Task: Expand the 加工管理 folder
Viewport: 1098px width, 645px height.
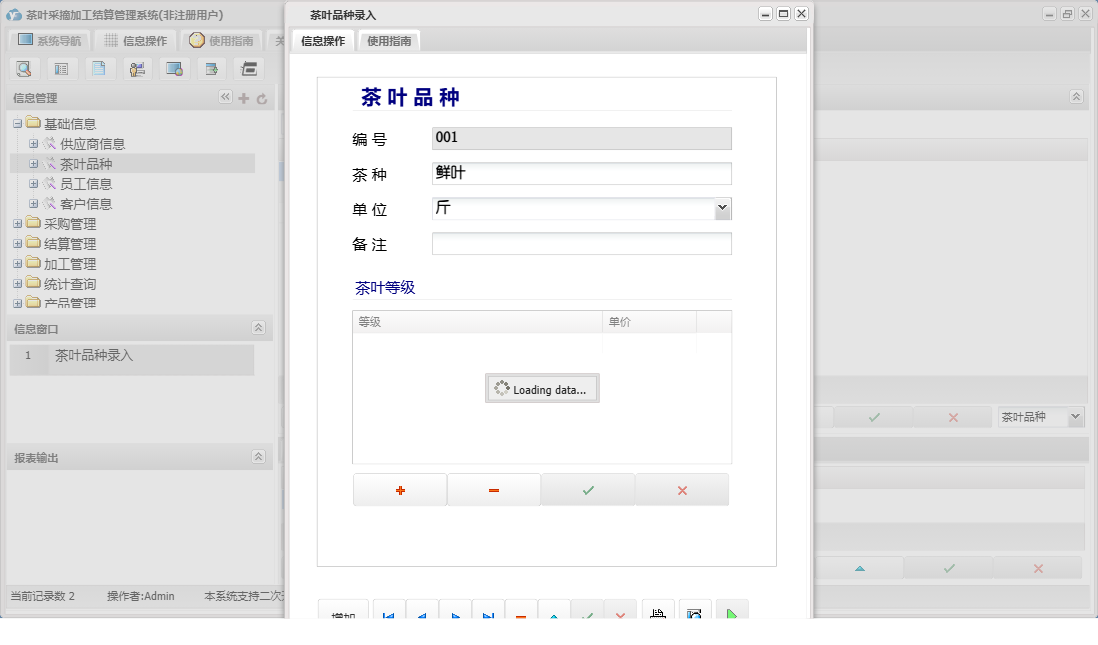Action: point(18,264)
